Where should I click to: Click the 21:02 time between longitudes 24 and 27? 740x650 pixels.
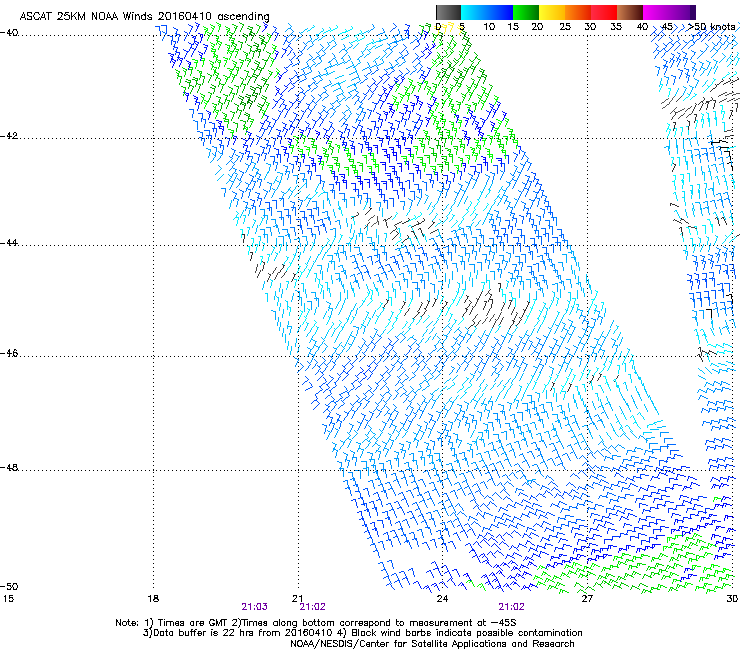[512, 607]
